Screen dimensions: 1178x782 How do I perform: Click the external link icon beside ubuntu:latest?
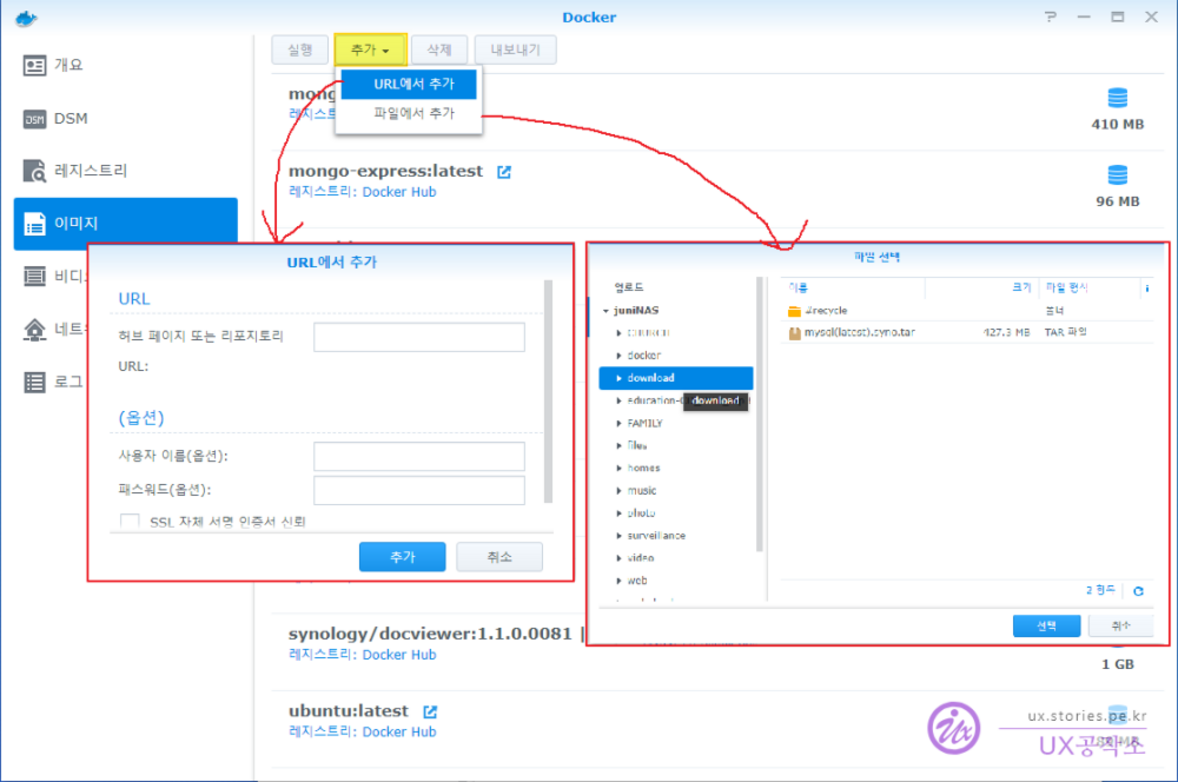pos(430,711)
